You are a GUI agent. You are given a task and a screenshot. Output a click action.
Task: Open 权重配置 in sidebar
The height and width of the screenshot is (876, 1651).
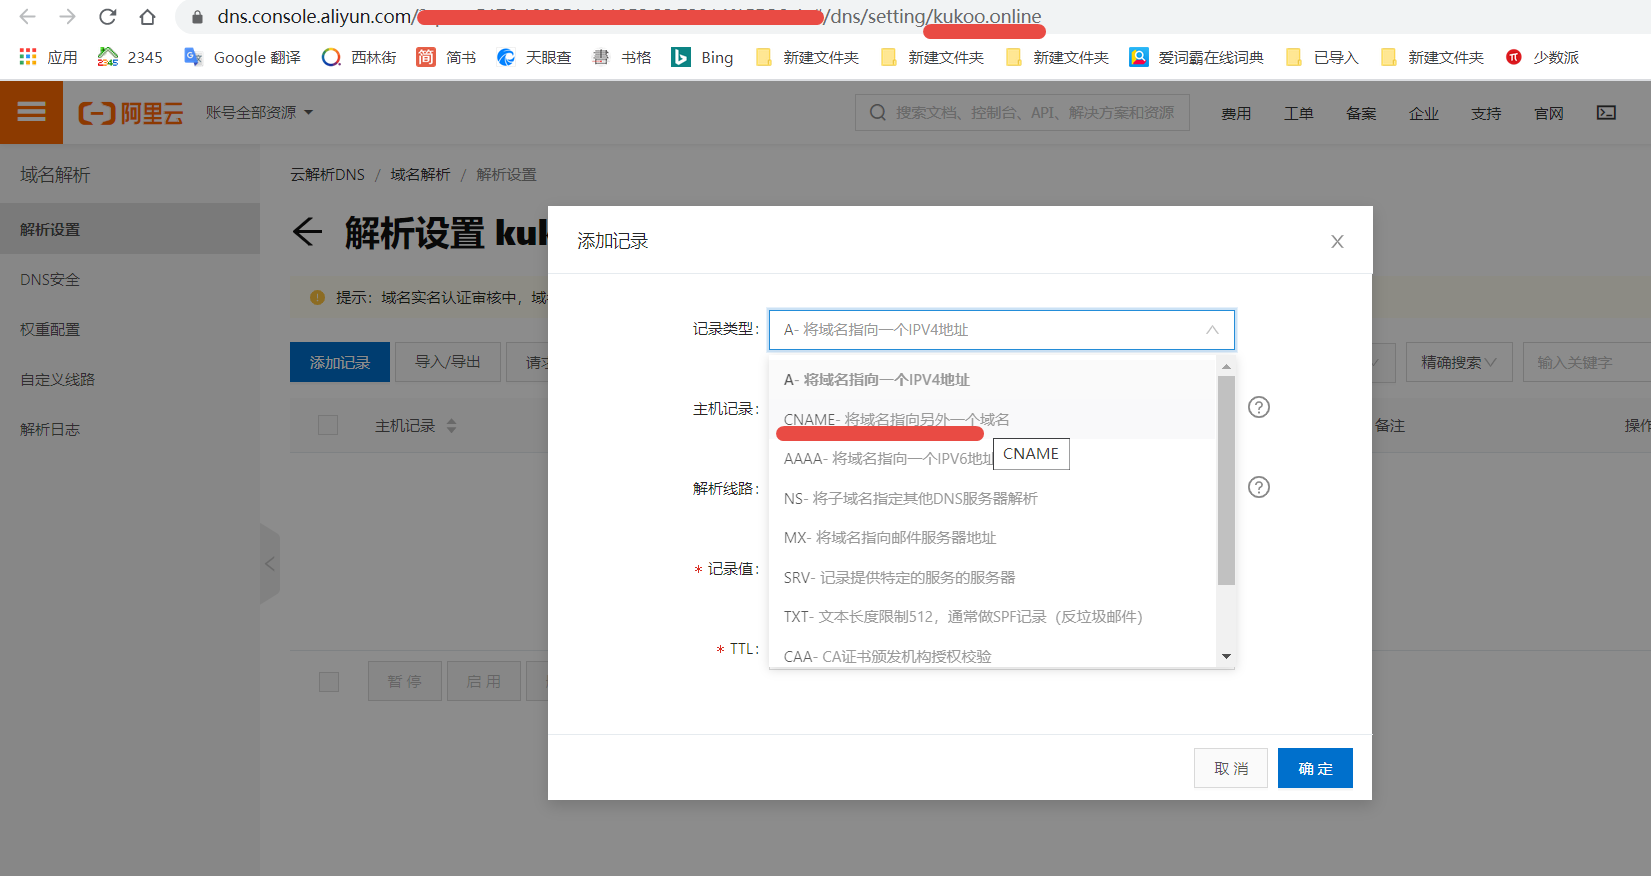(x=130, y=329)
